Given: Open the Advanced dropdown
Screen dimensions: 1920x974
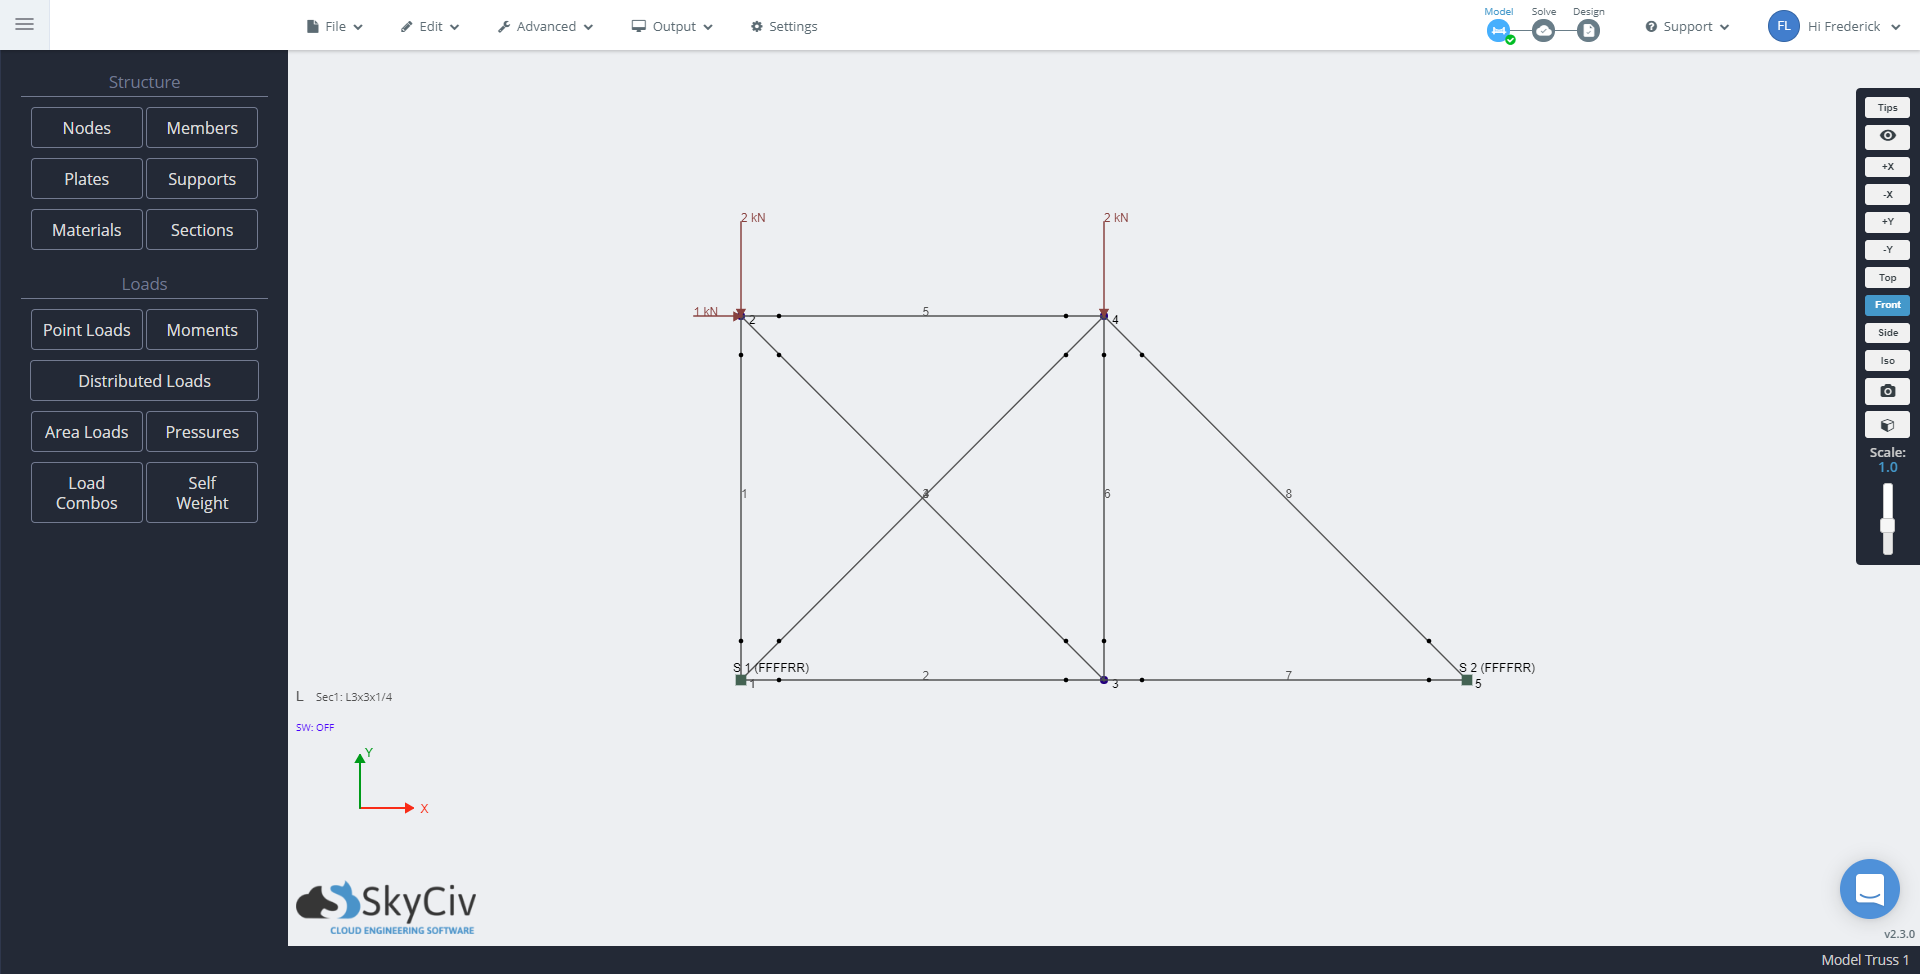Looking at the screenshot, I should [x=544, y=26].
